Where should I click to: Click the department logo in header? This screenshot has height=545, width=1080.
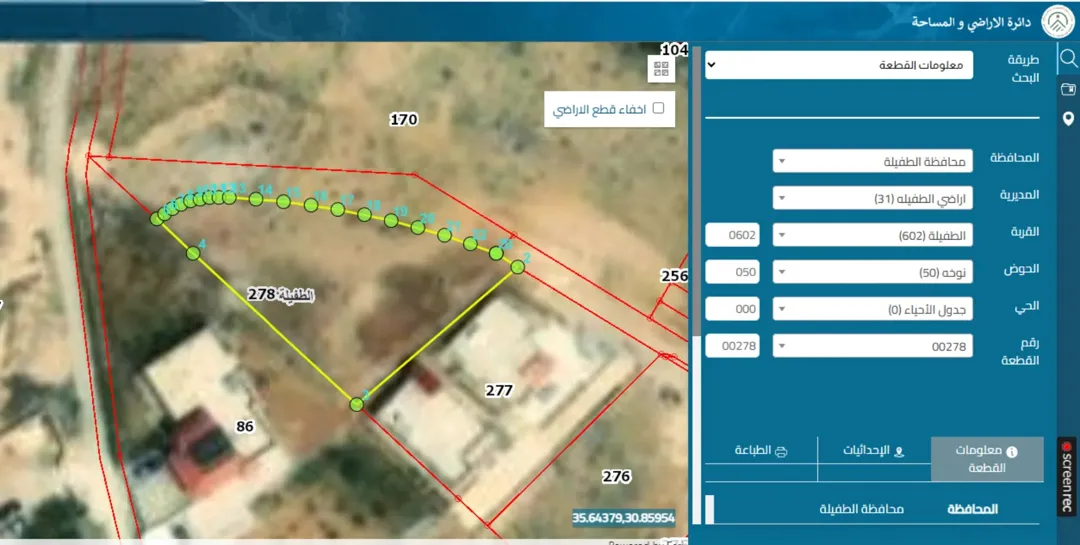pyautogui.click(x=1058, y=21)
